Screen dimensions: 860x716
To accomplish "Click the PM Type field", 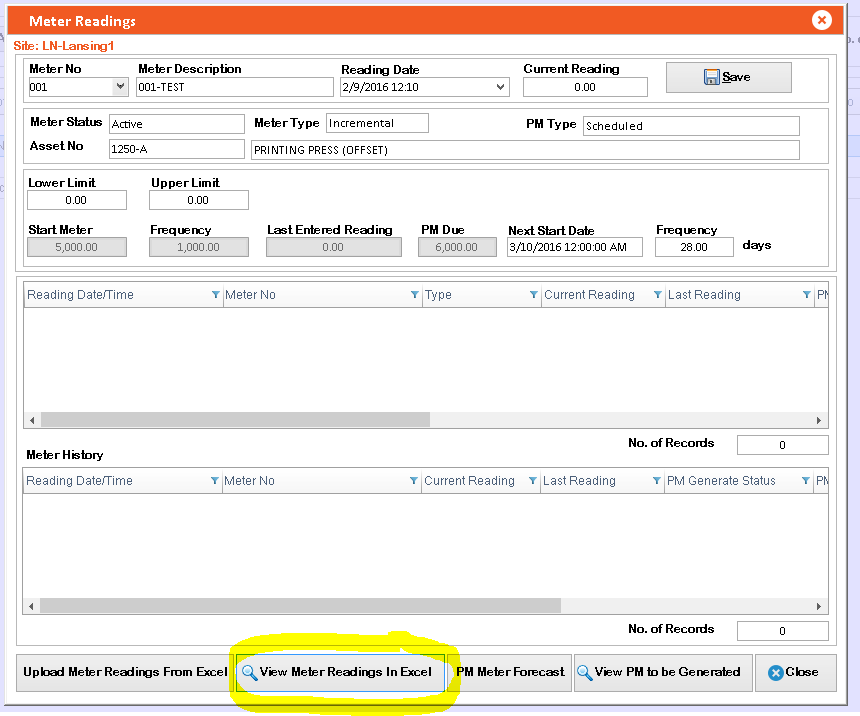I will coord(691,126).
